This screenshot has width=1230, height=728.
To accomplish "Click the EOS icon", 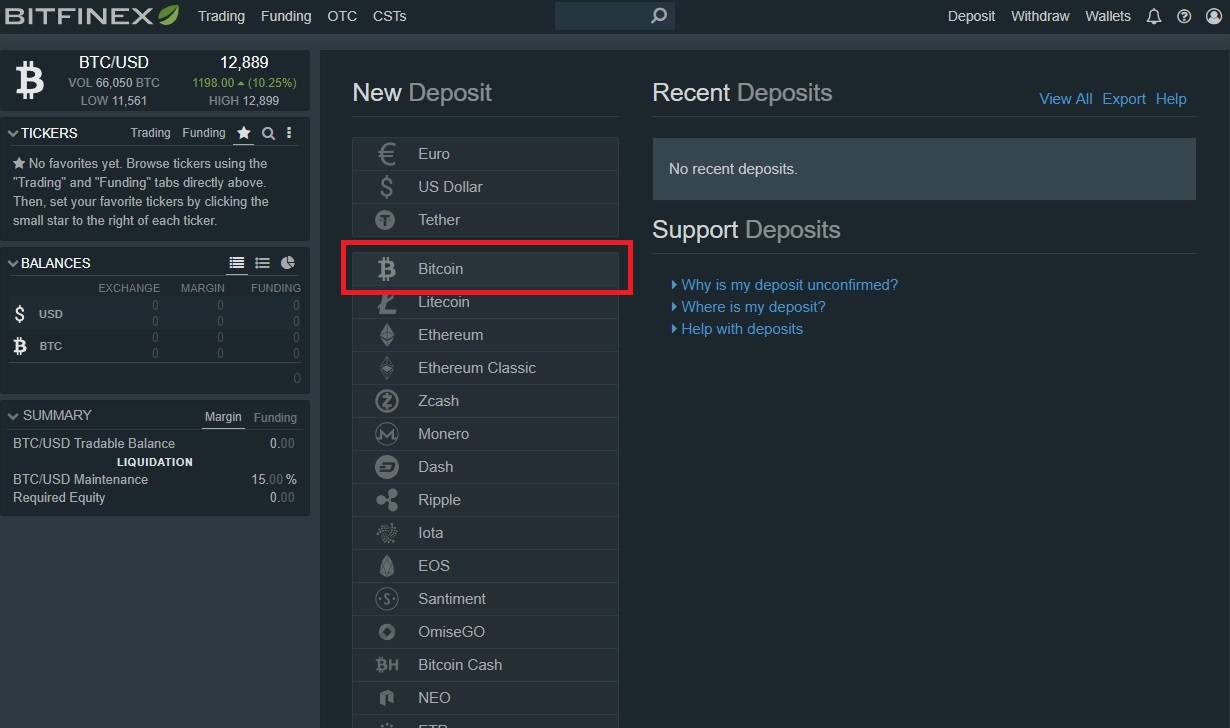I will click(x=386, y=566).
